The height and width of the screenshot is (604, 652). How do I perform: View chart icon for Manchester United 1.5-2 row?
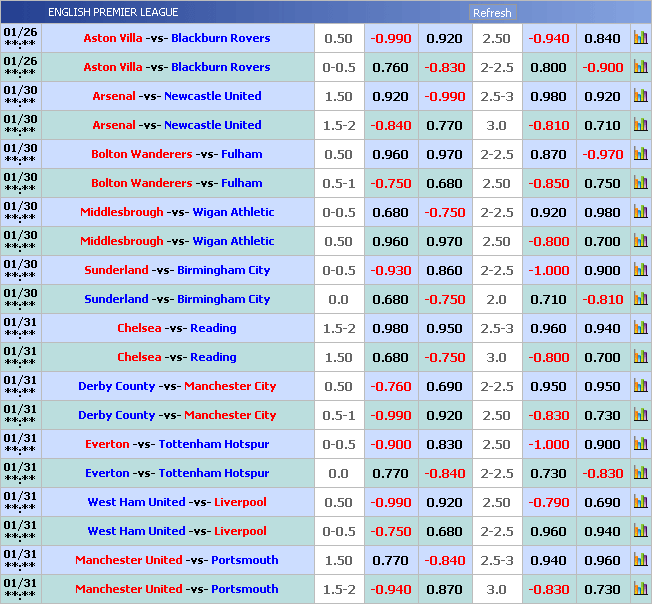(x=640, y=589)
